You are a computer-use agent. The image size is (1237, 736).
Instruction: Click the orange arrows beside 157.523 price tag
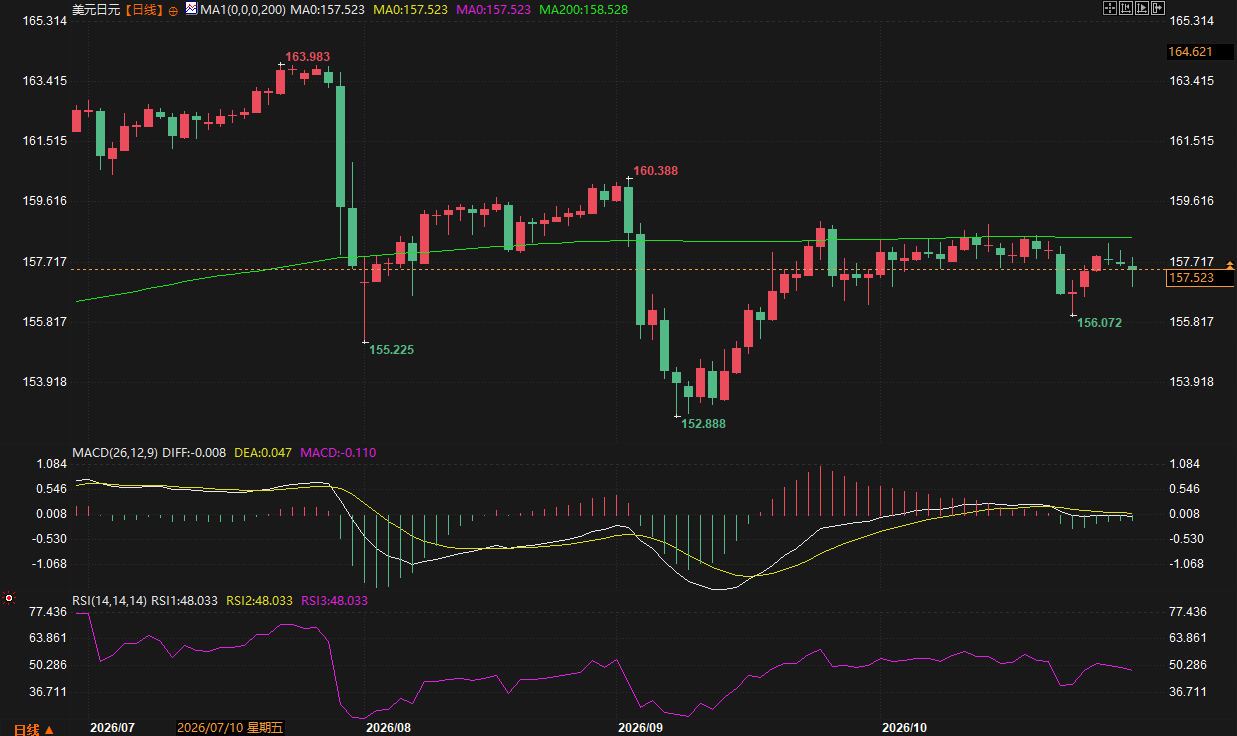pyautogui.click(x=1229, y=265)
